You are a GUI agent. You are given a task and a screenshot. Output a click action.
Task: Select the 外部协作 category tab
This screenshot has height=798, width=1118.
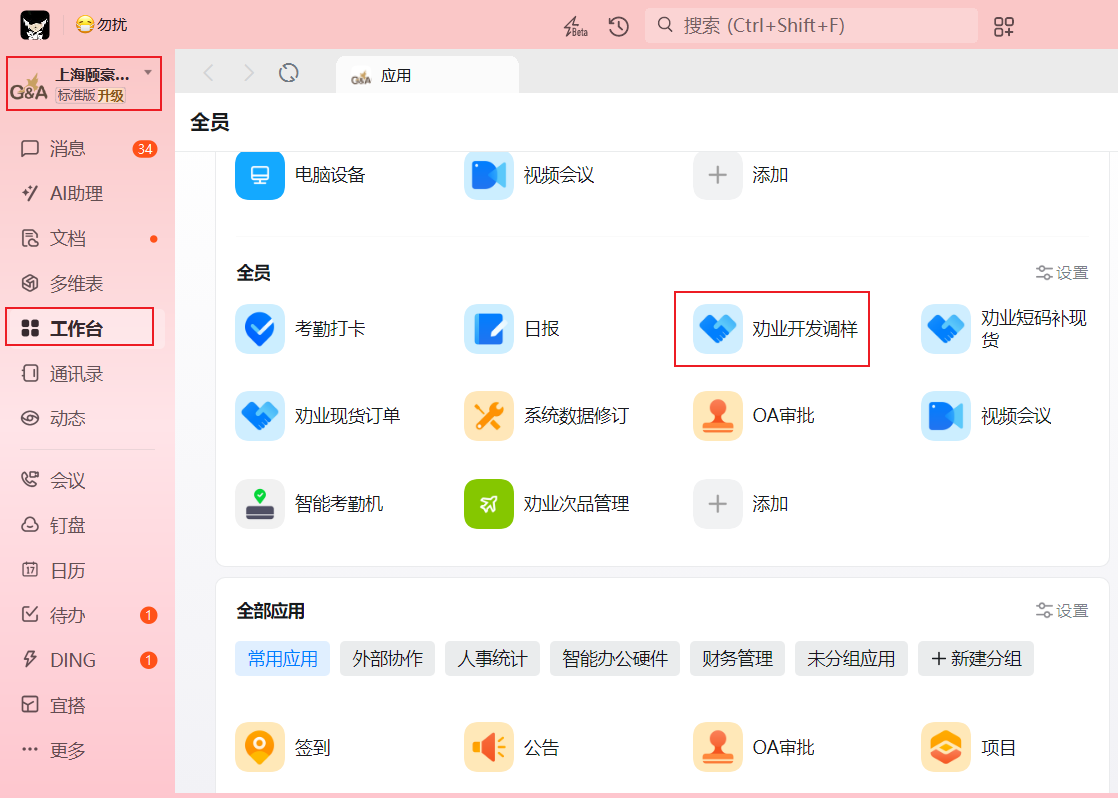pyautogui.click(x=388, y=659)
